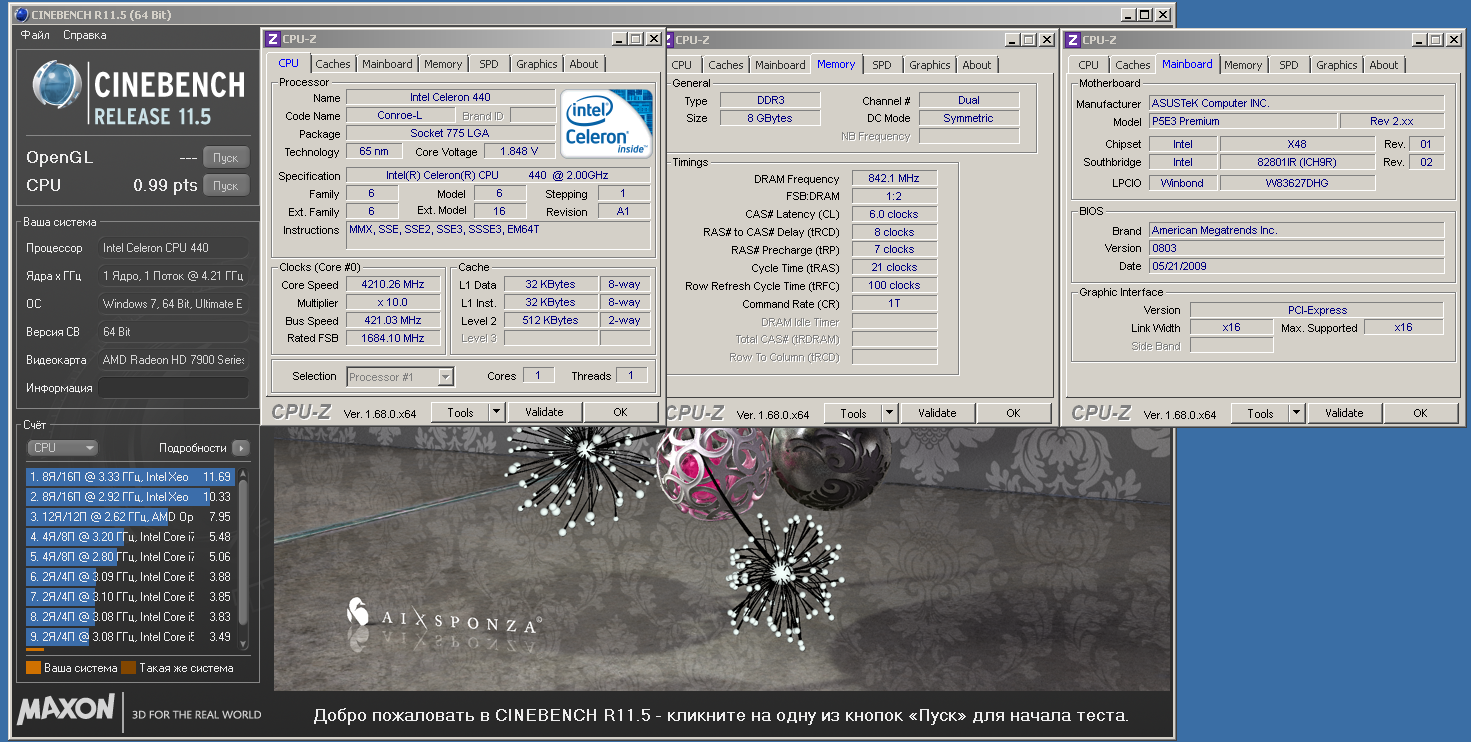Image resolution: width=1471 pixels, height=742 pixels.
Task: Open Memory tab in Mainboard CPU-Z window
Action: tap(1243, 65)
